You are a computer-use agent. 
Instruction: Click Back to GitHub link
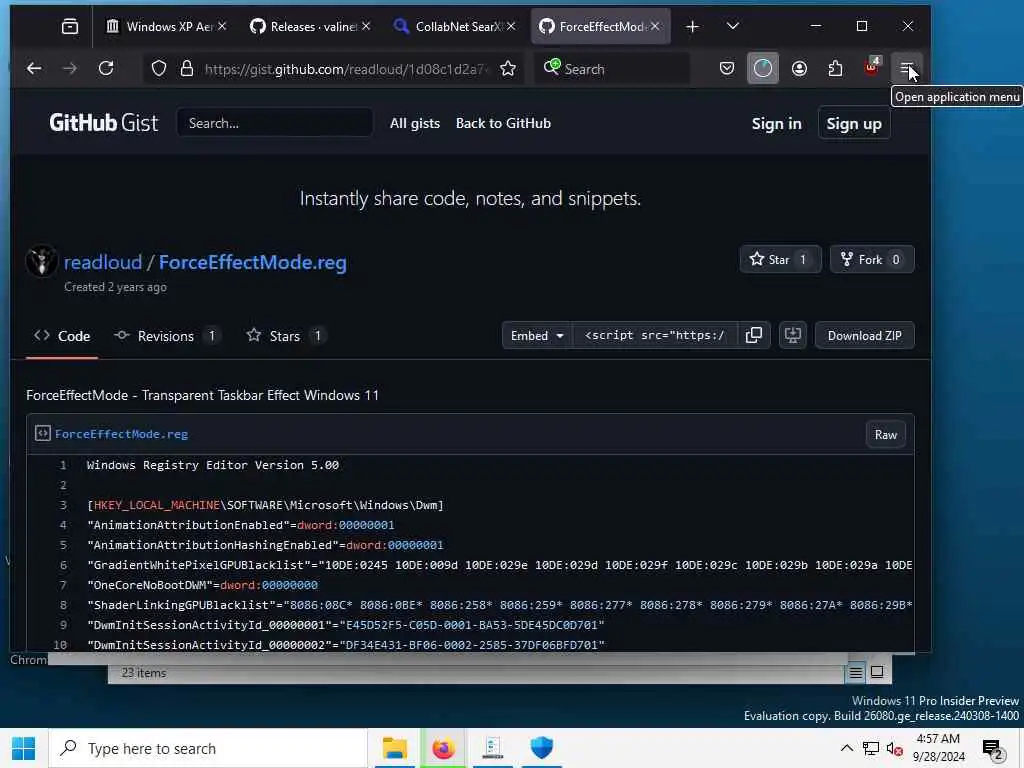pos(504,123)
